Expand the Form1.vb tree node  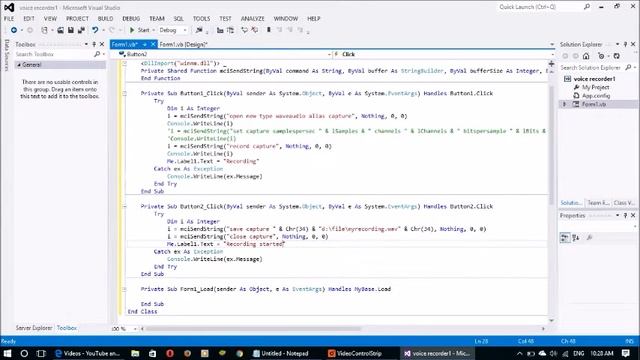pyautogui.click(x=565, y=104)
